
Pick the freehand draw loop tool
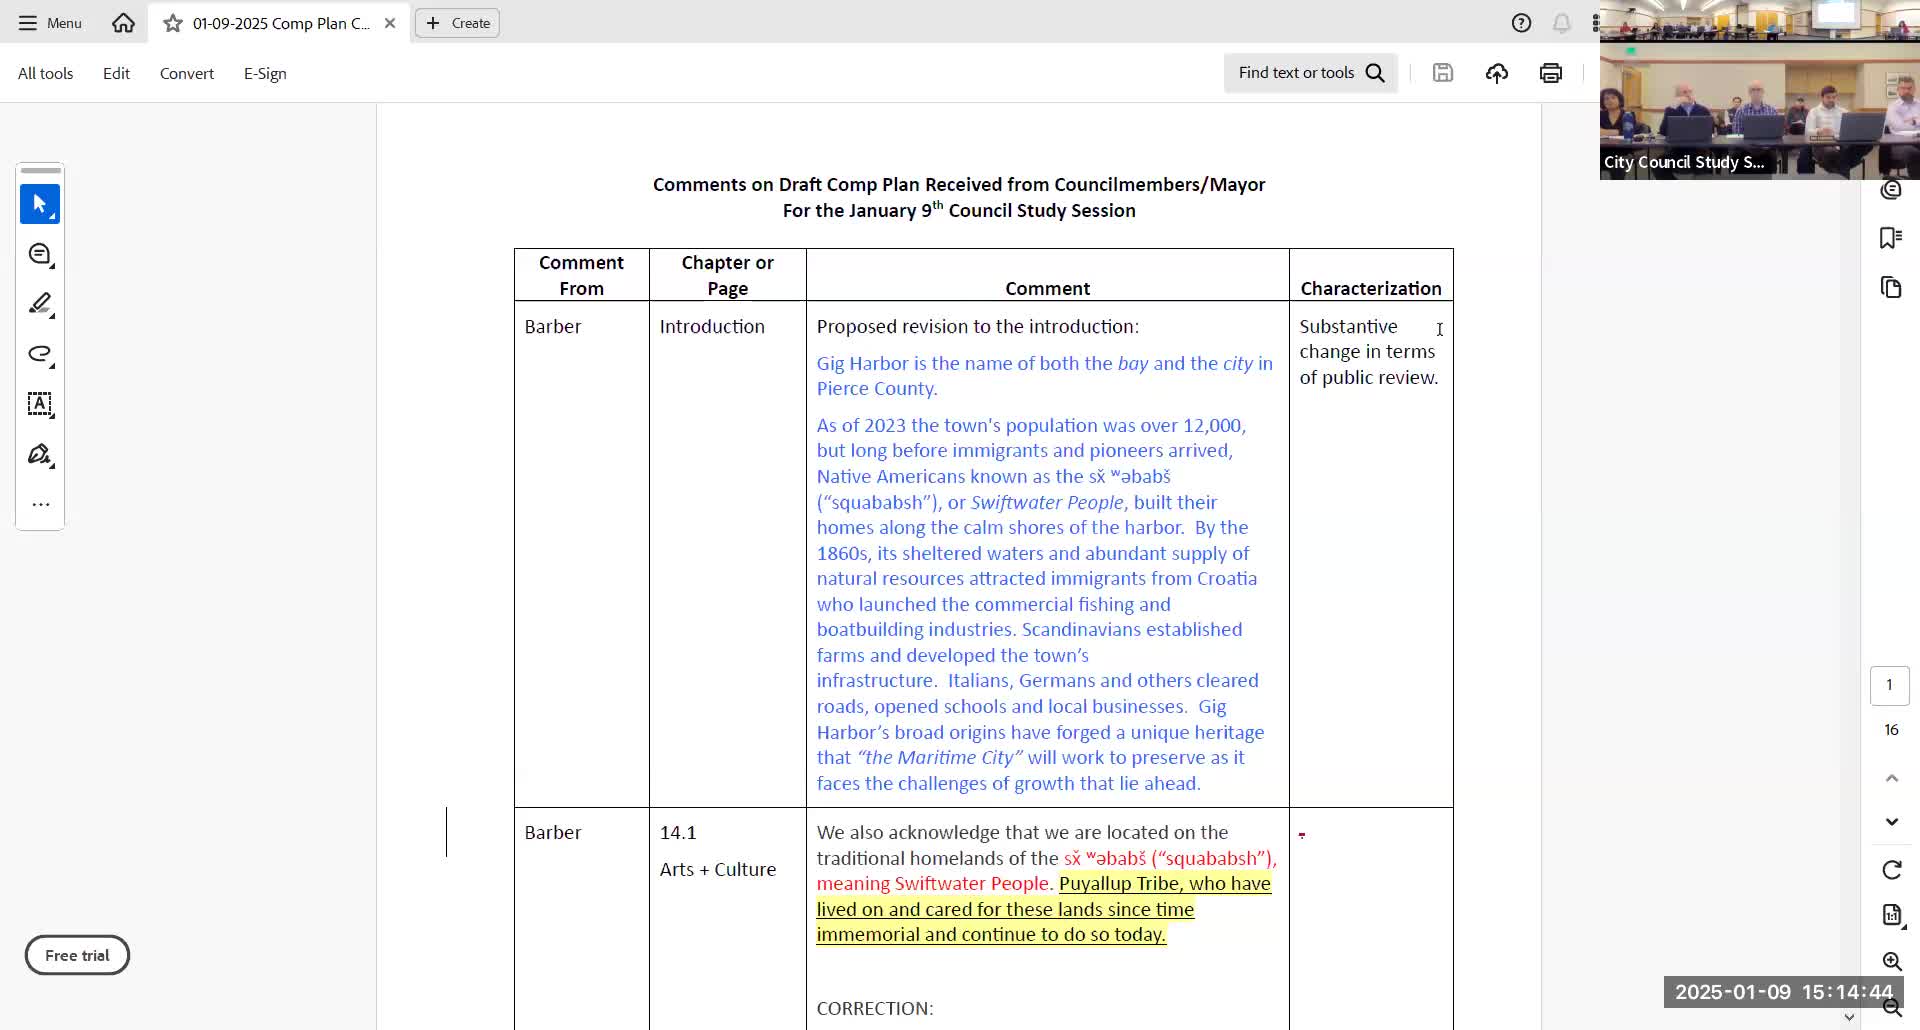40,354
